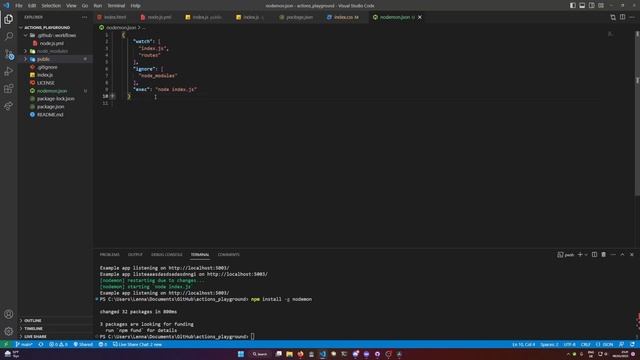Open Windows Start button on taskbar

point(241,354)
